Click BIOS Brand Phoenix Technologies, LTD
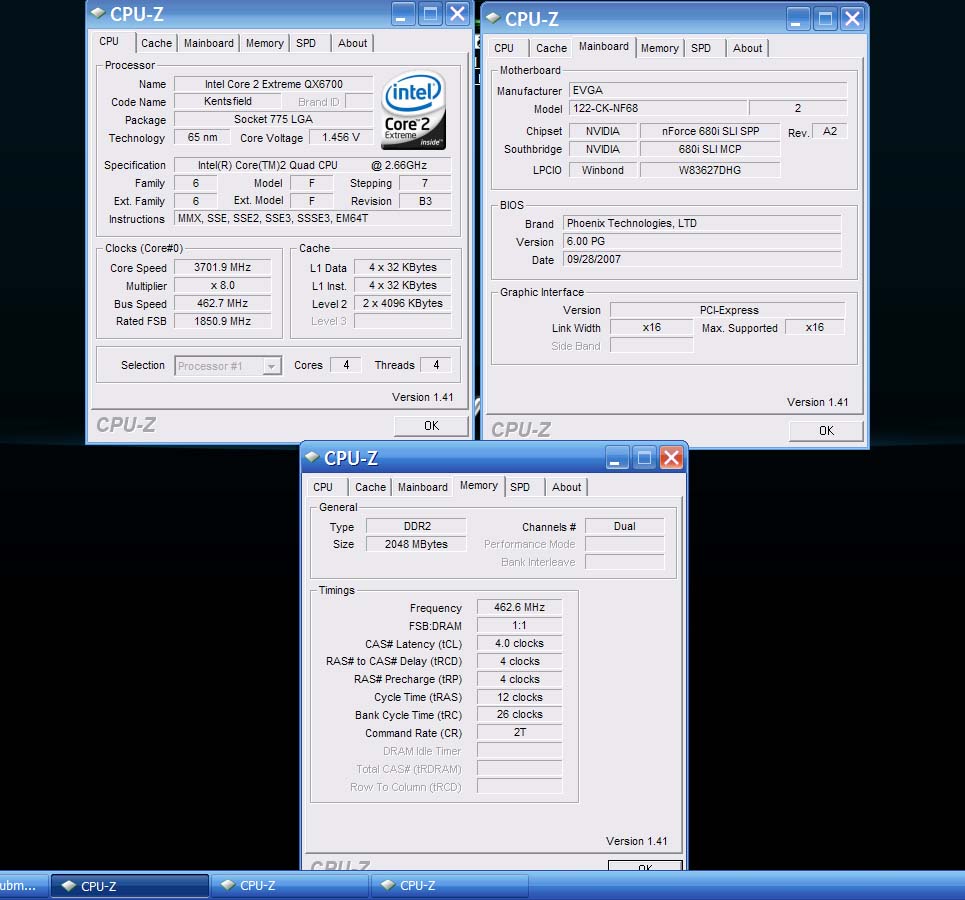 [x=702, y=223]
